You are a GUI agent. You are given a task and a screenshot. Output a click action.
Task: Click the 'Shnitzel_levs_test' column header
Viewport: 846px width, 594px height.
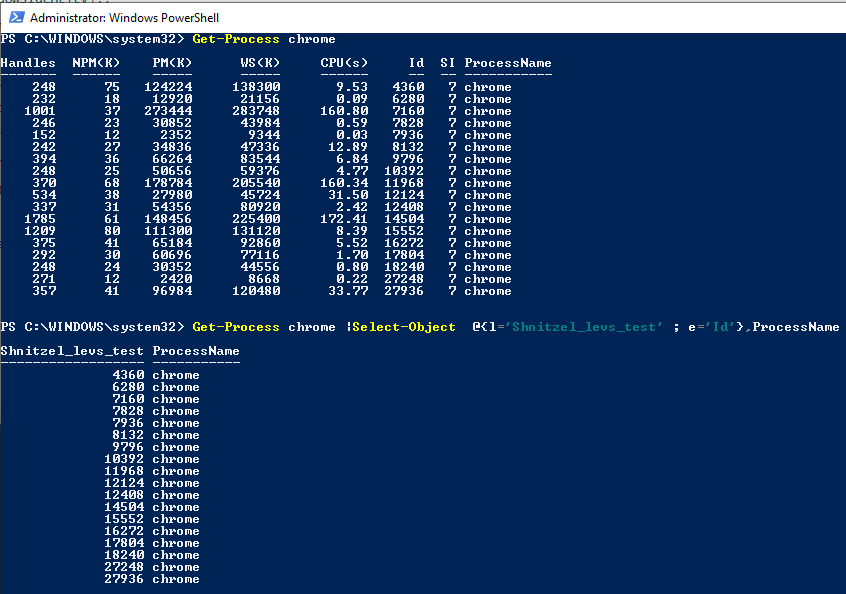[x=72, y=351]
